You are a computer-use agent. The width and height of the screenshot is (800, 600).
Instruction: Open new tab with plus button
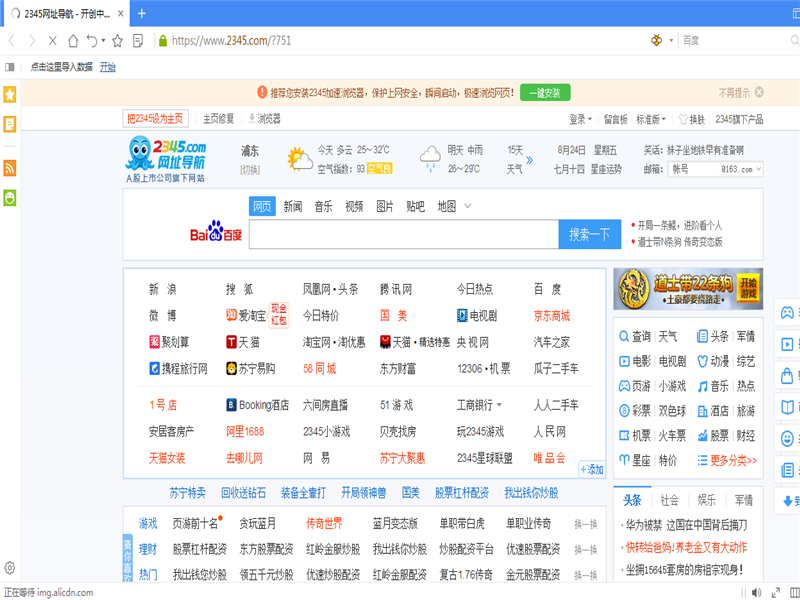tap(142, 13)
